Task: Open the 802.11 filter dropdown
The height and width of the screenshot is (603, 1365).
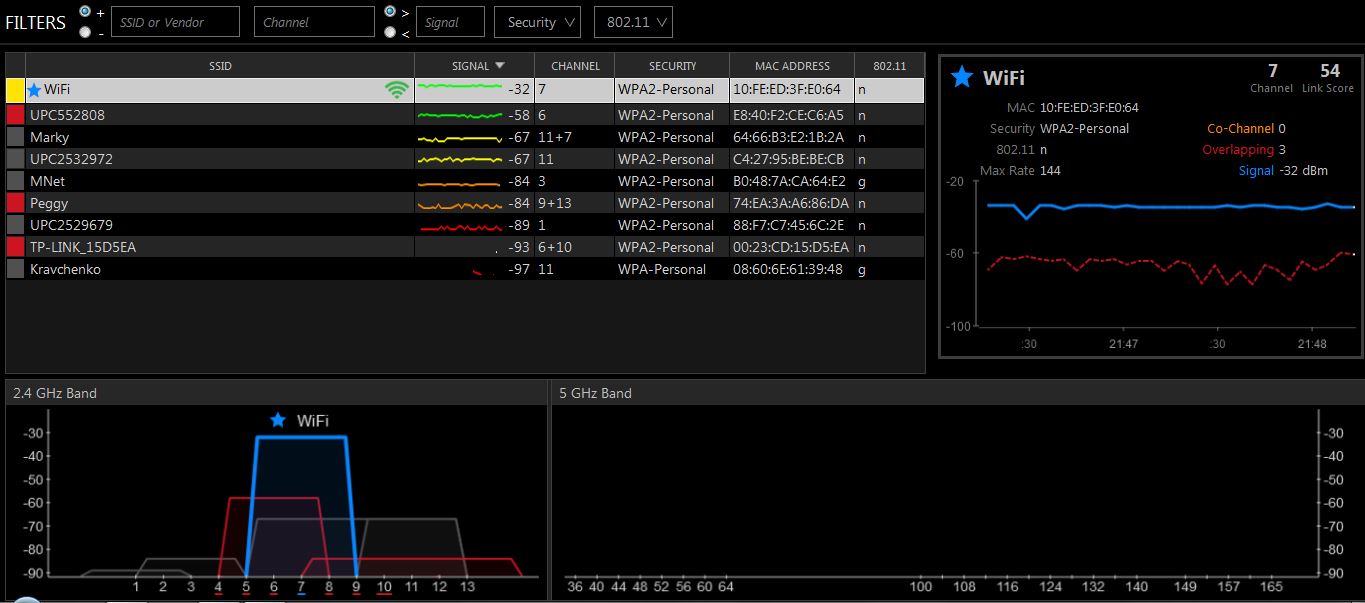Action: click(x=632, y=22)
